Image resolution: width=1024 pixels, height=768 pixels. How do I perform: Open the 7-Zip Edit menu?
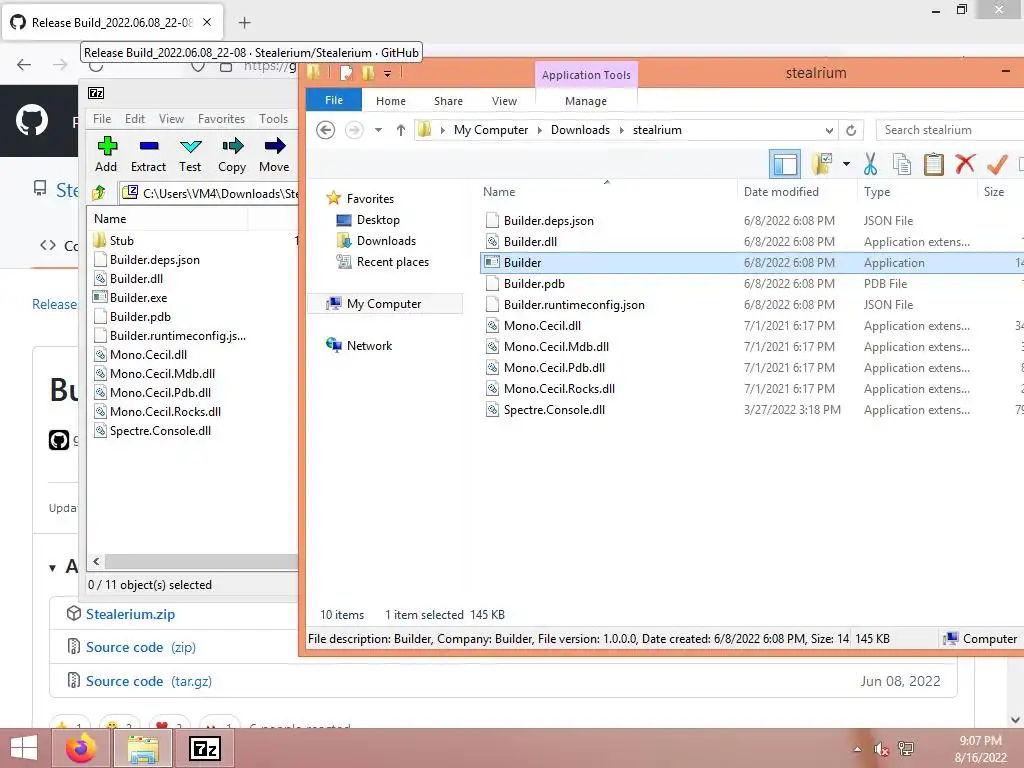tap(135, 119)
